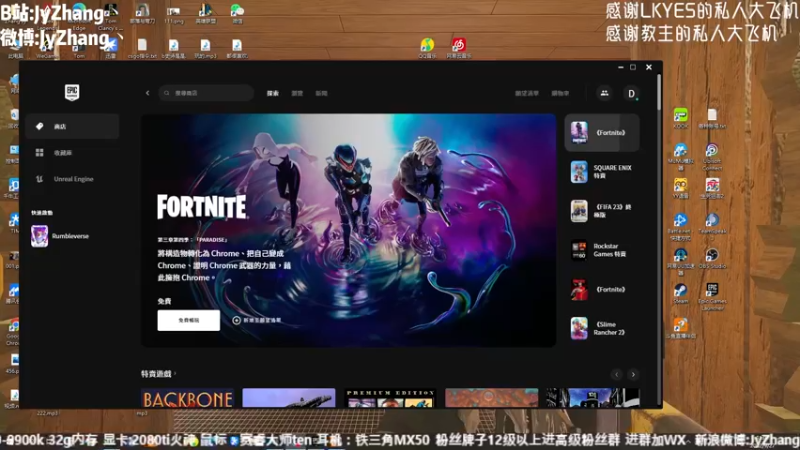800x450 pixels.
Task: Click the launcher's vertical scrollbar
Action: [659, 92]
